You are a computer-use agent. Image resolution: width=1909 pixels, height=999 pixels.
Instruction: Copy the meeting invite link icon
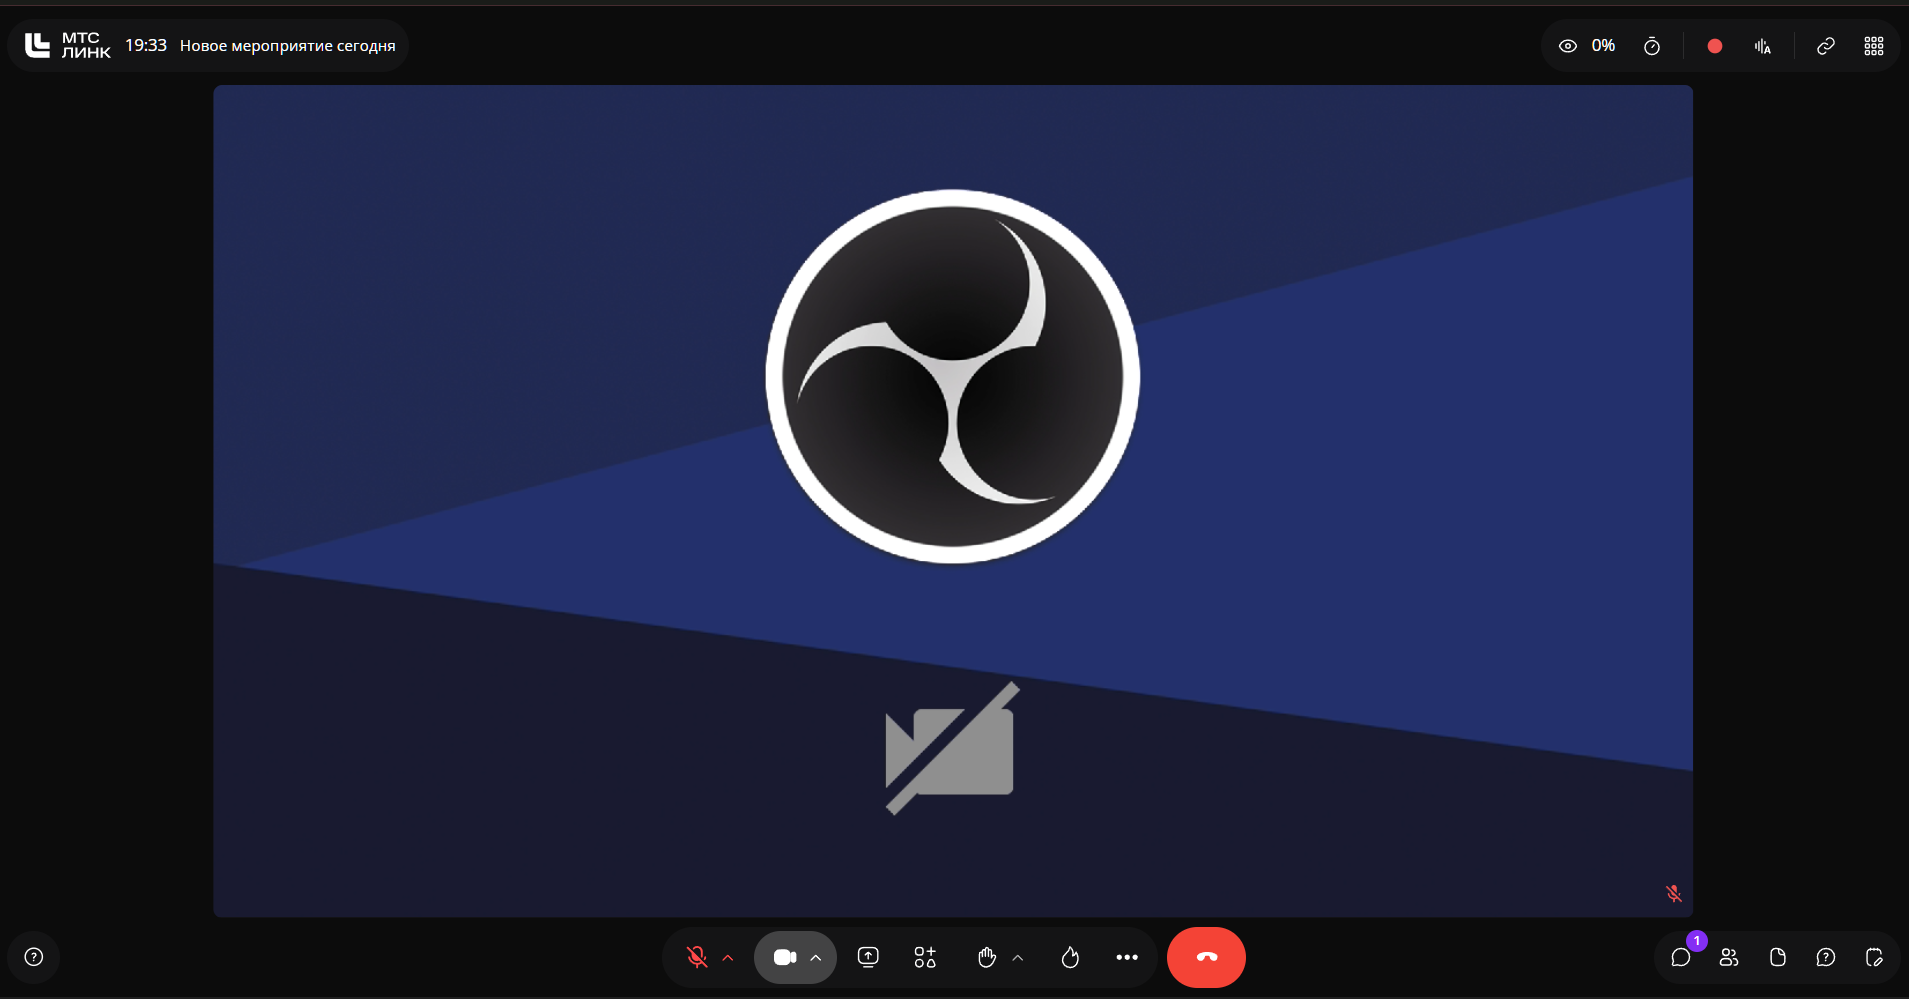click(x=1826, y=46)
